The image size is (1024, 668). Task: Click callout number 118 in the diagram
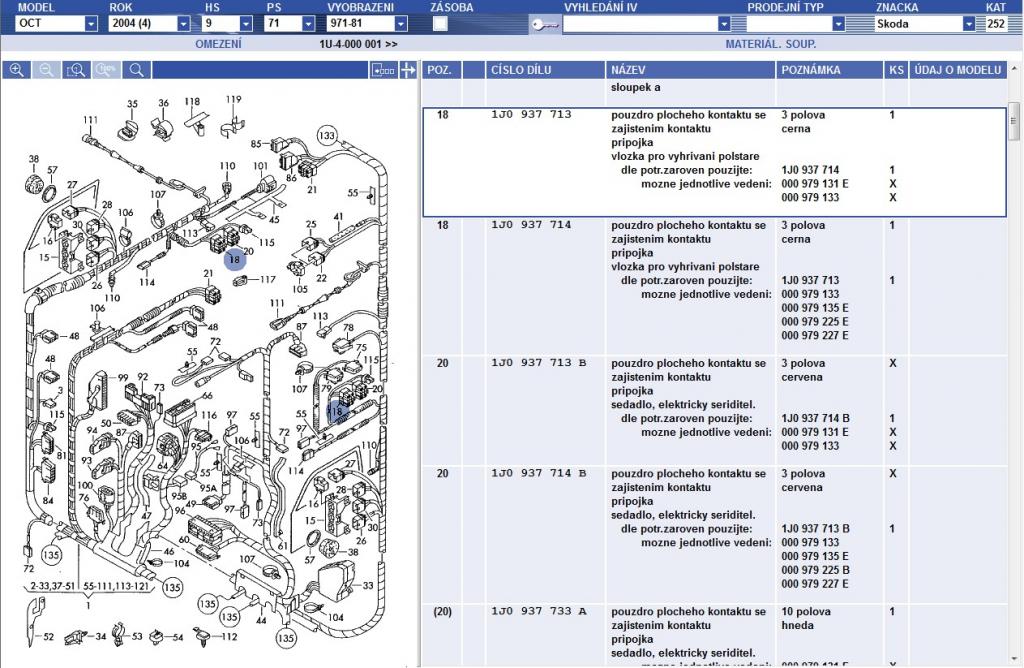click(x=192, y=101)
